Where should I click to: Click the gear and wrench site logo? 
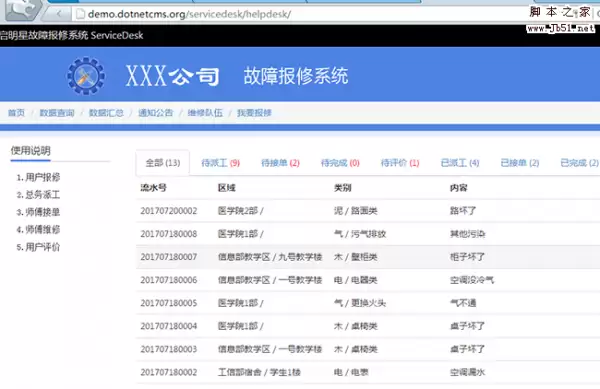click(x=86, y=76)
